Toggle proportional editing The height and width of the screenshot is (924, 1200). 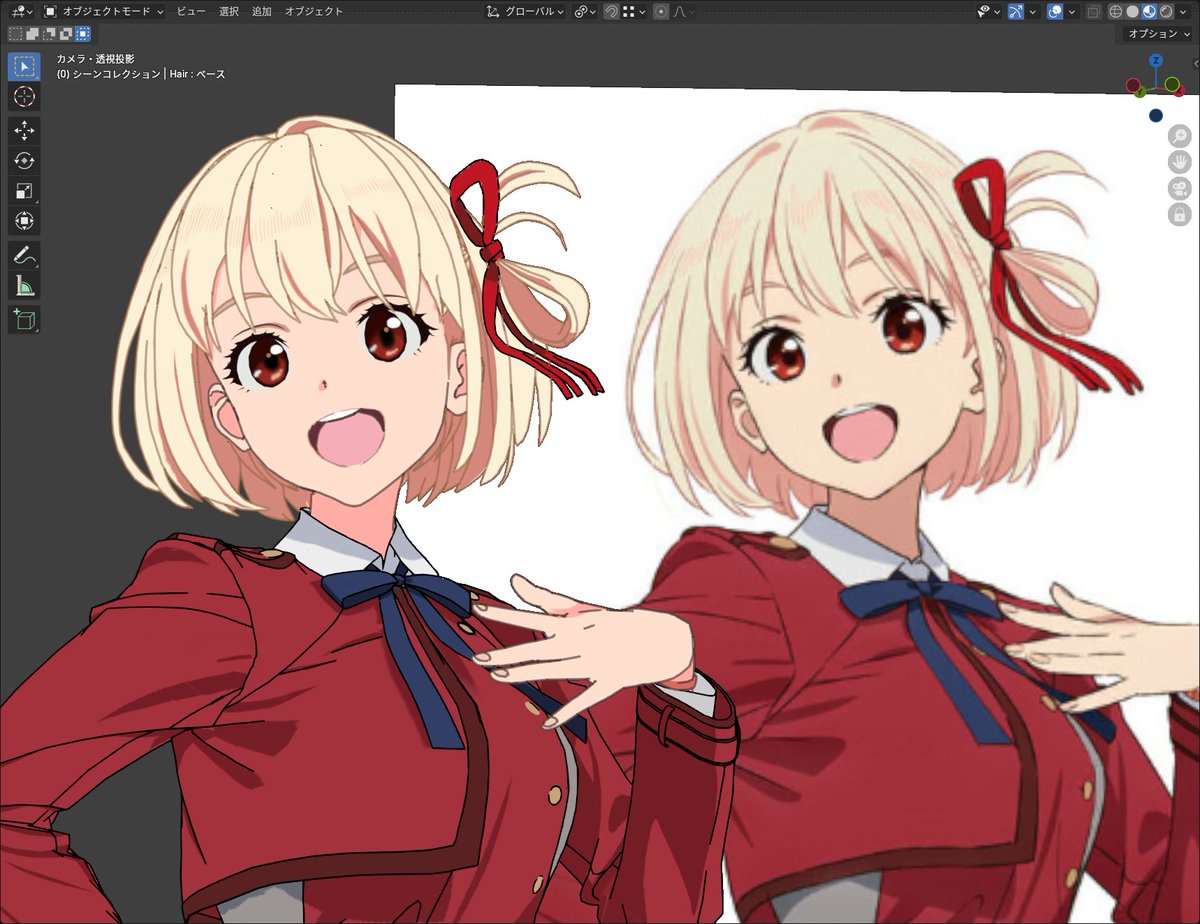click(x=661, y=11)
